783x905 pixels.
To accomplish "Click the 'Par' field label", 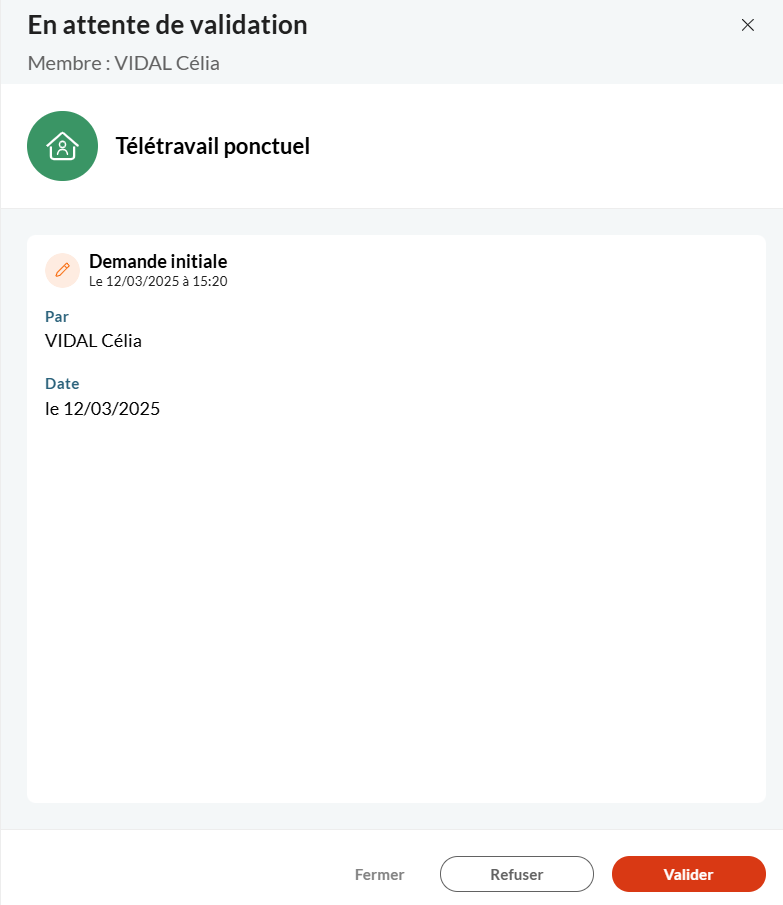I will pyautogui.click(x=57, y=316).
